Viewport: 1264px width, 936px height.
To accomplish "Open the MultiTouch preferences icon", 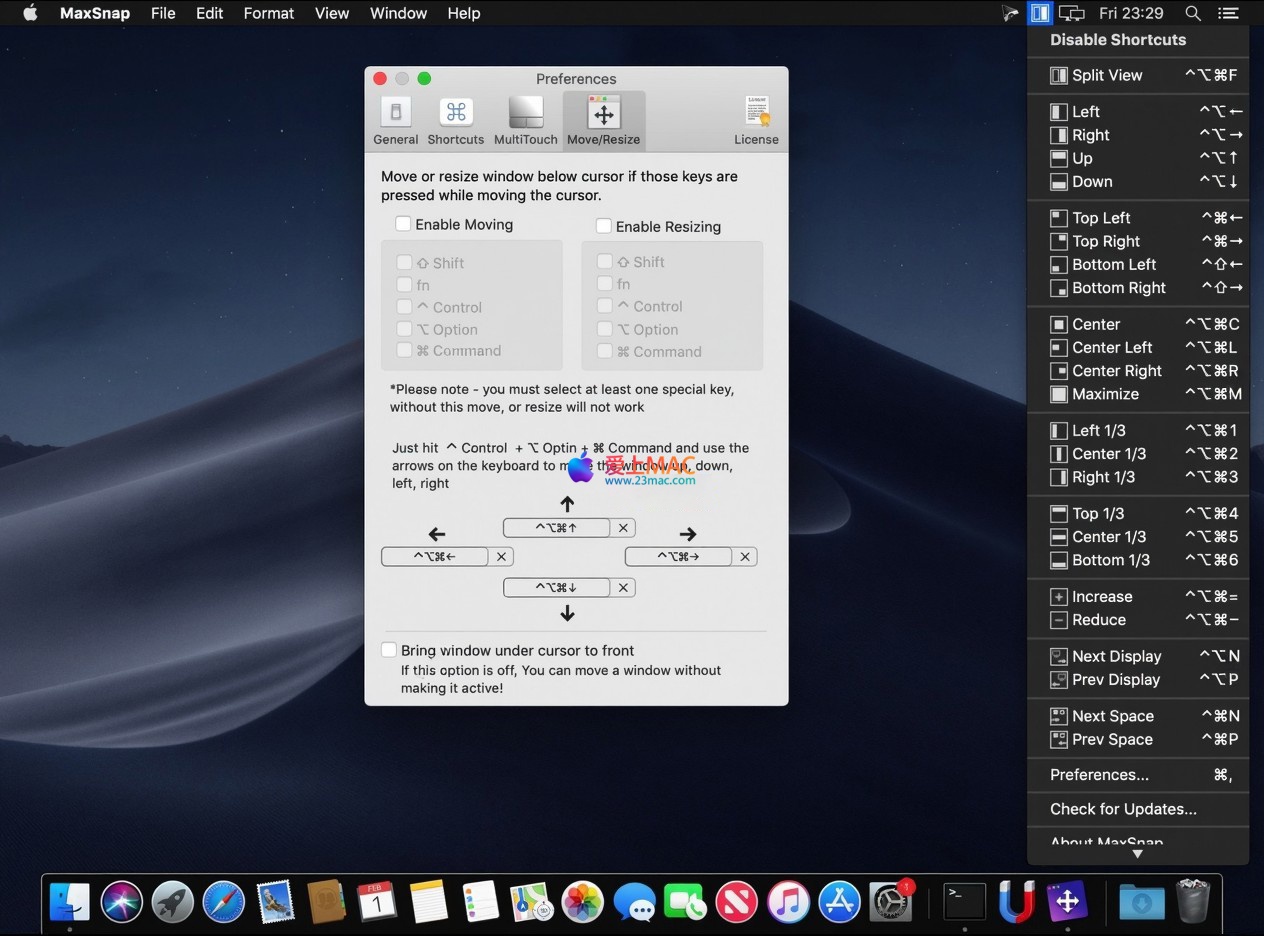I will (525, 113).
